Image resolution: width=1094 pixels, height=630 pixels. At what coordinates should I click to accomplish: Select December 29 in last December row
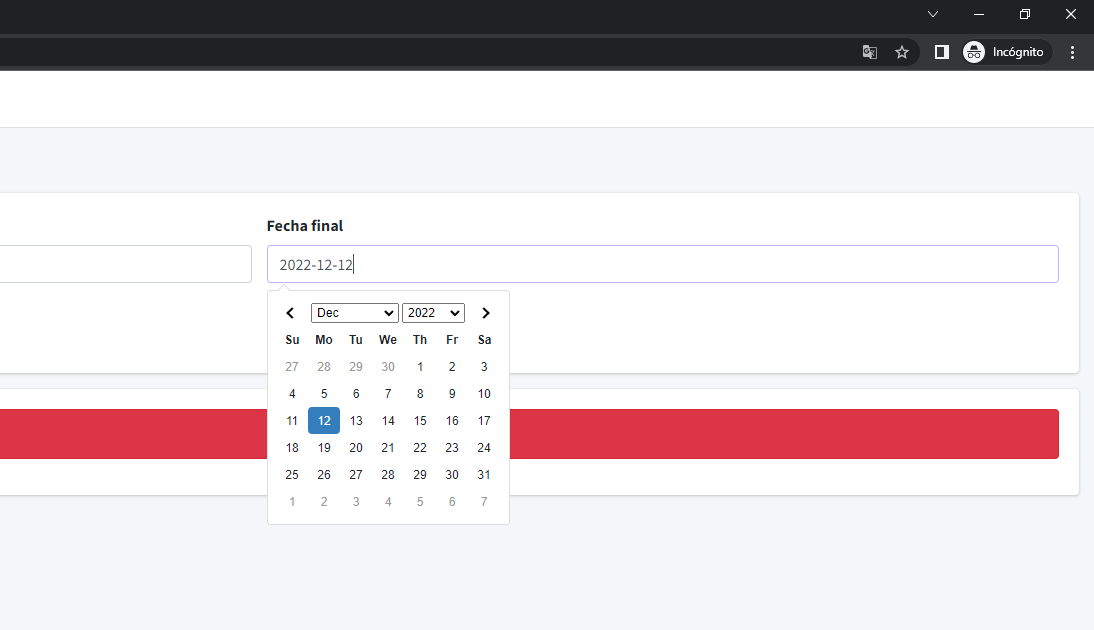(x=420, y=475)
